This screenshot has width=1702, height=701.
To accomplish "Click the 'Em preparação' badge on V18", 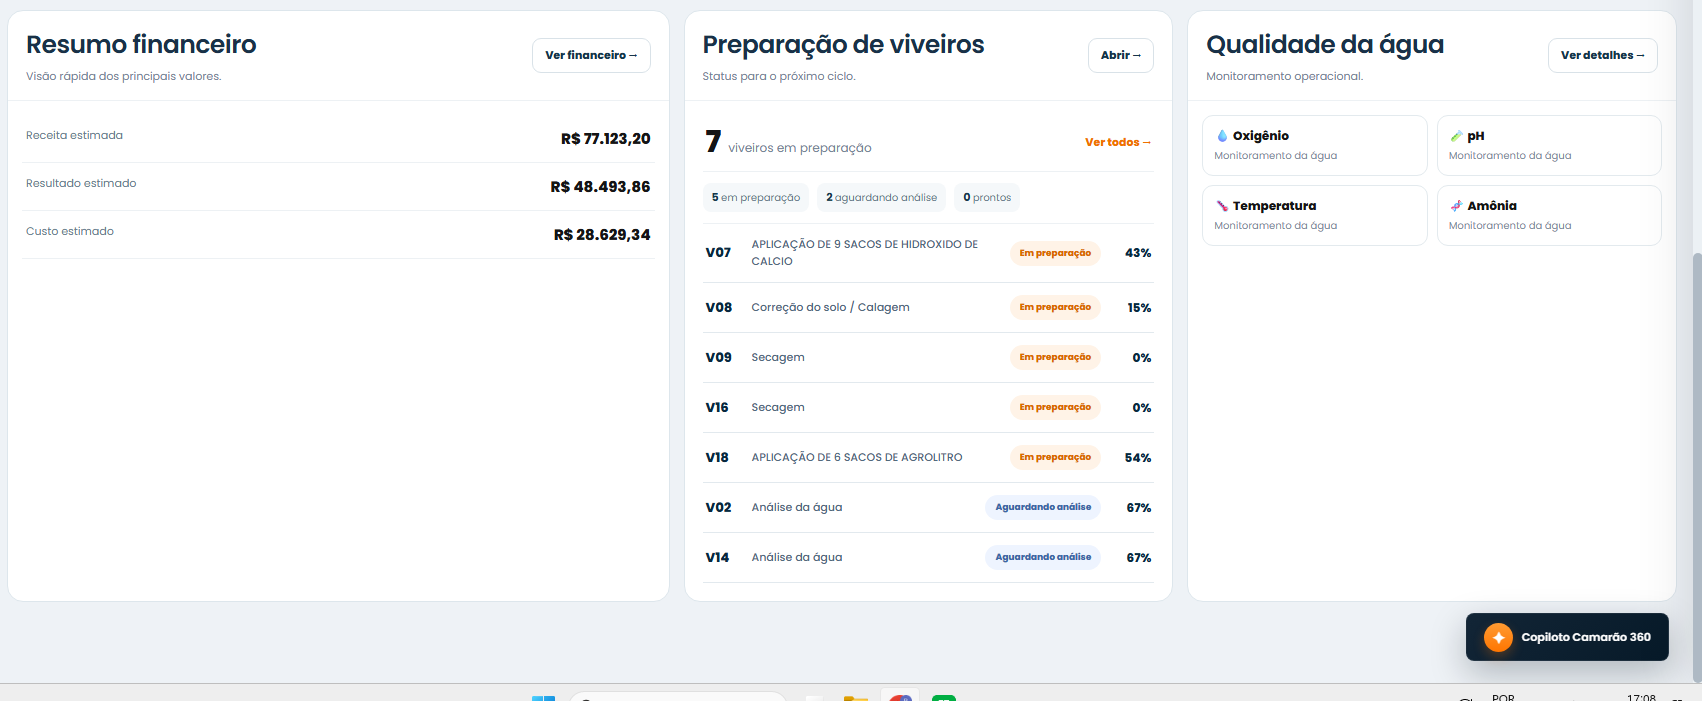I will pyautogui.click(x=1055, y=457).
